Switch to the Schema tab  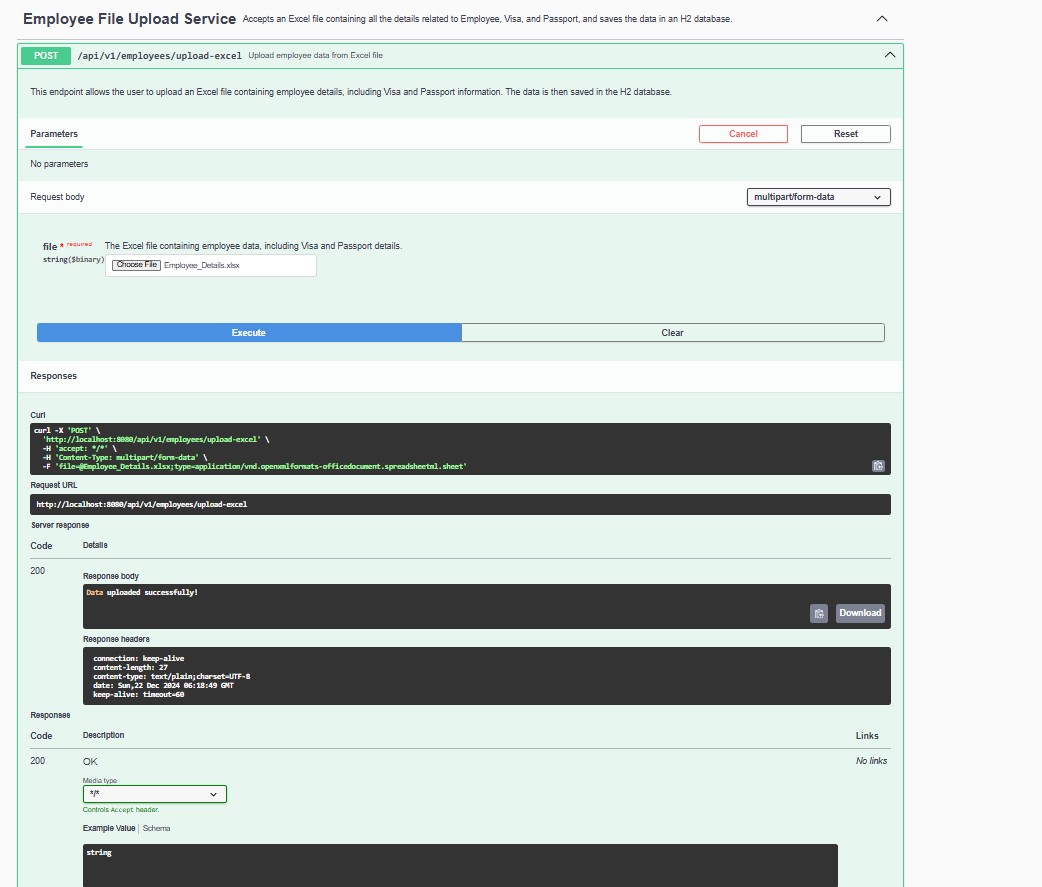(156, 829)
